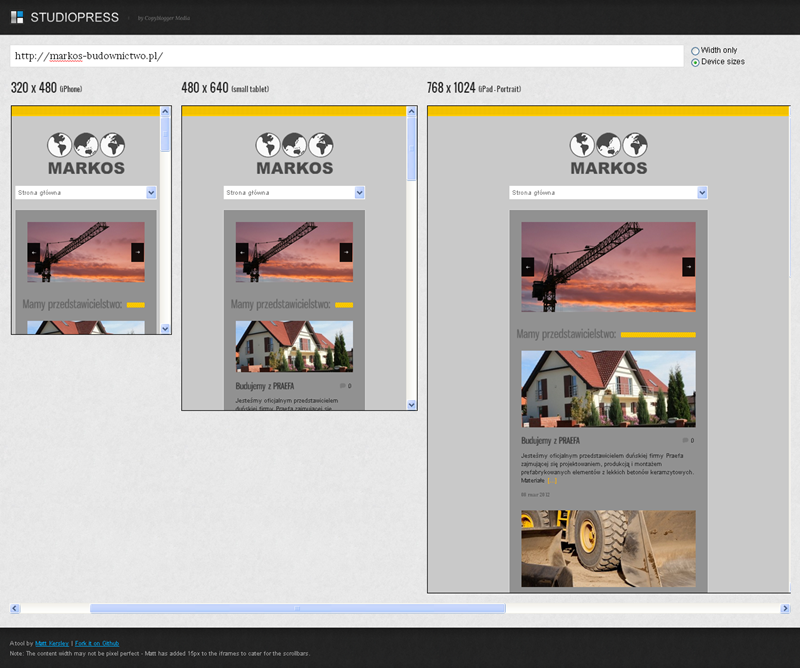Click previous slide arrow in iPhone preview

click(x=33, y=252)
